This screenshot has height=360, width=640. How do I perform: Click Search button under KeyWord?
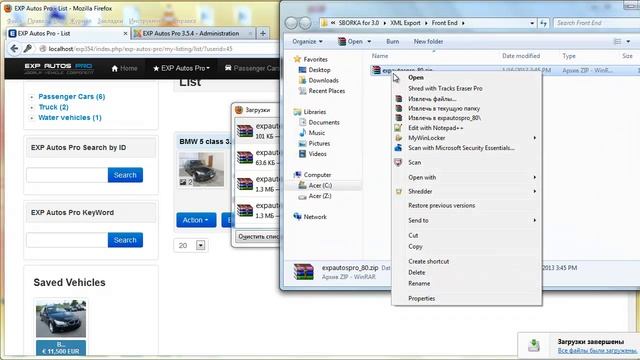coord(125,240)
